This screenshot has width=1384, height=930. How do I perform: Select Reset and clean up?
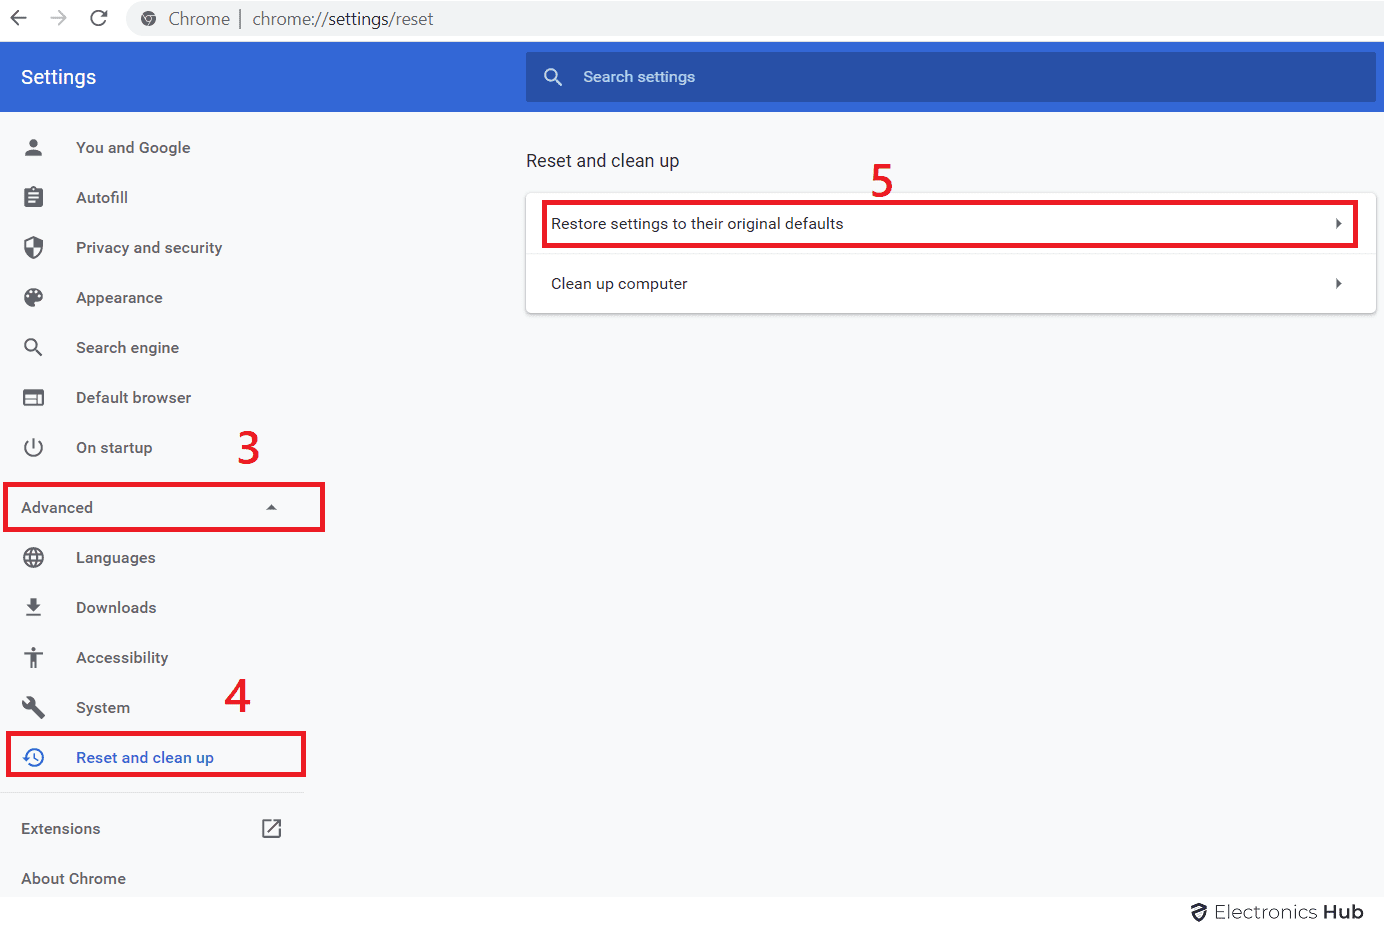pyautogui.click(x=145, y=758)
